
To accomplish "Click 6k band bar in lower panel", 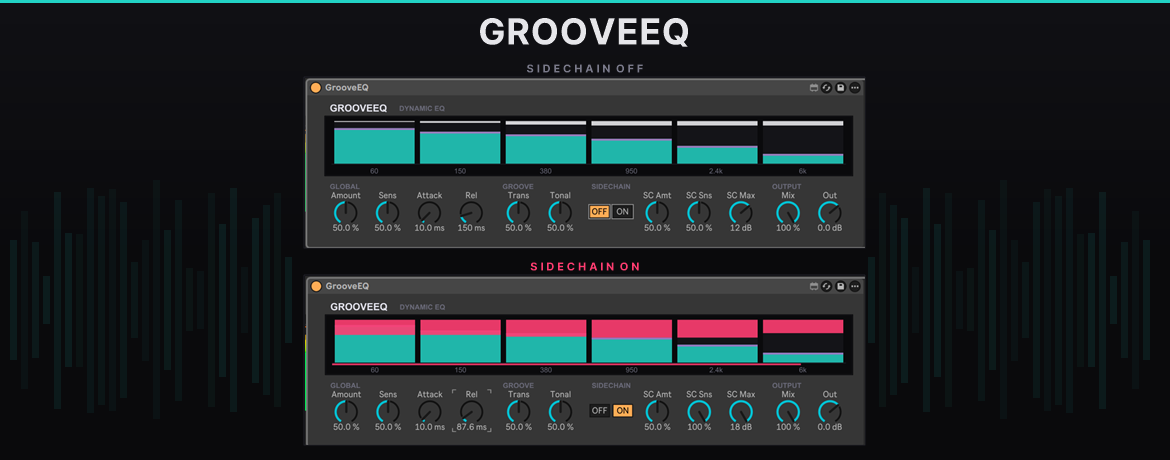I will (803, 341).
